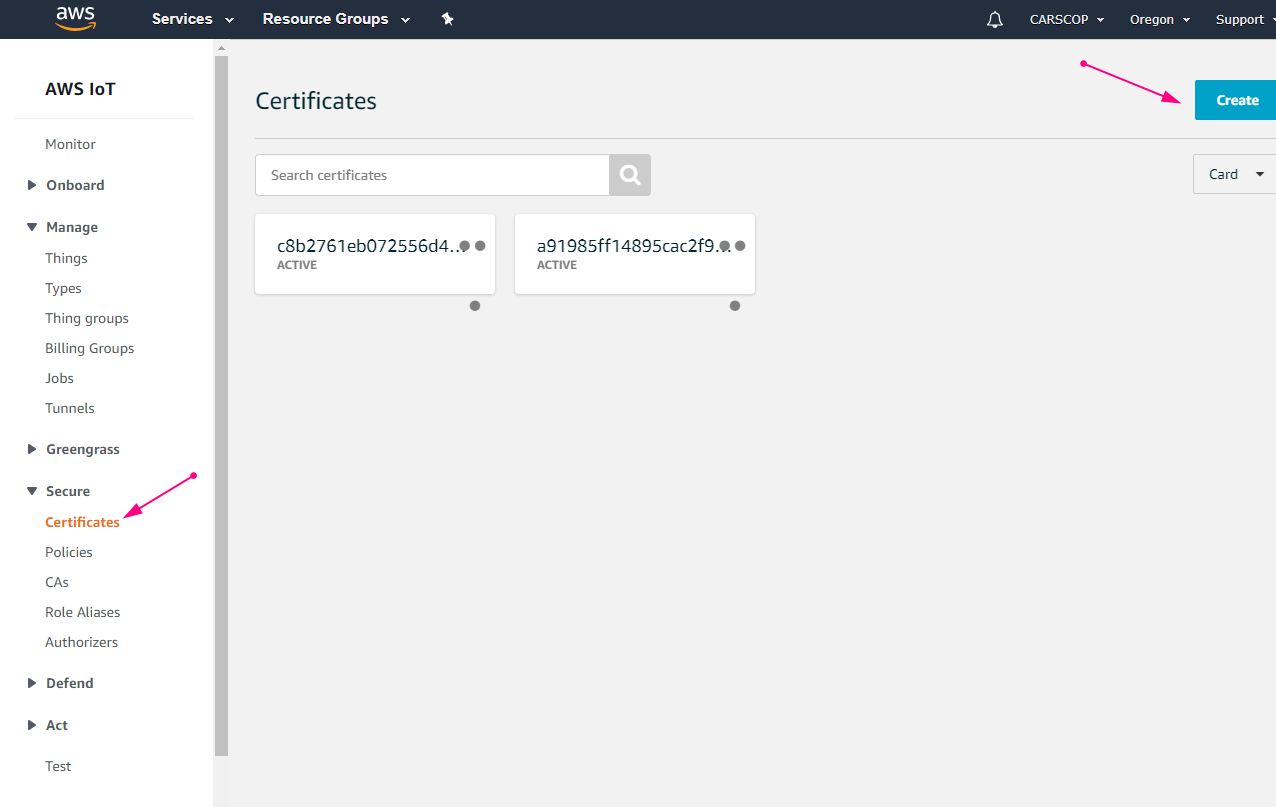Open Test in sidebar
Screen dimensions: 1276x807
[x=58, y=766]
